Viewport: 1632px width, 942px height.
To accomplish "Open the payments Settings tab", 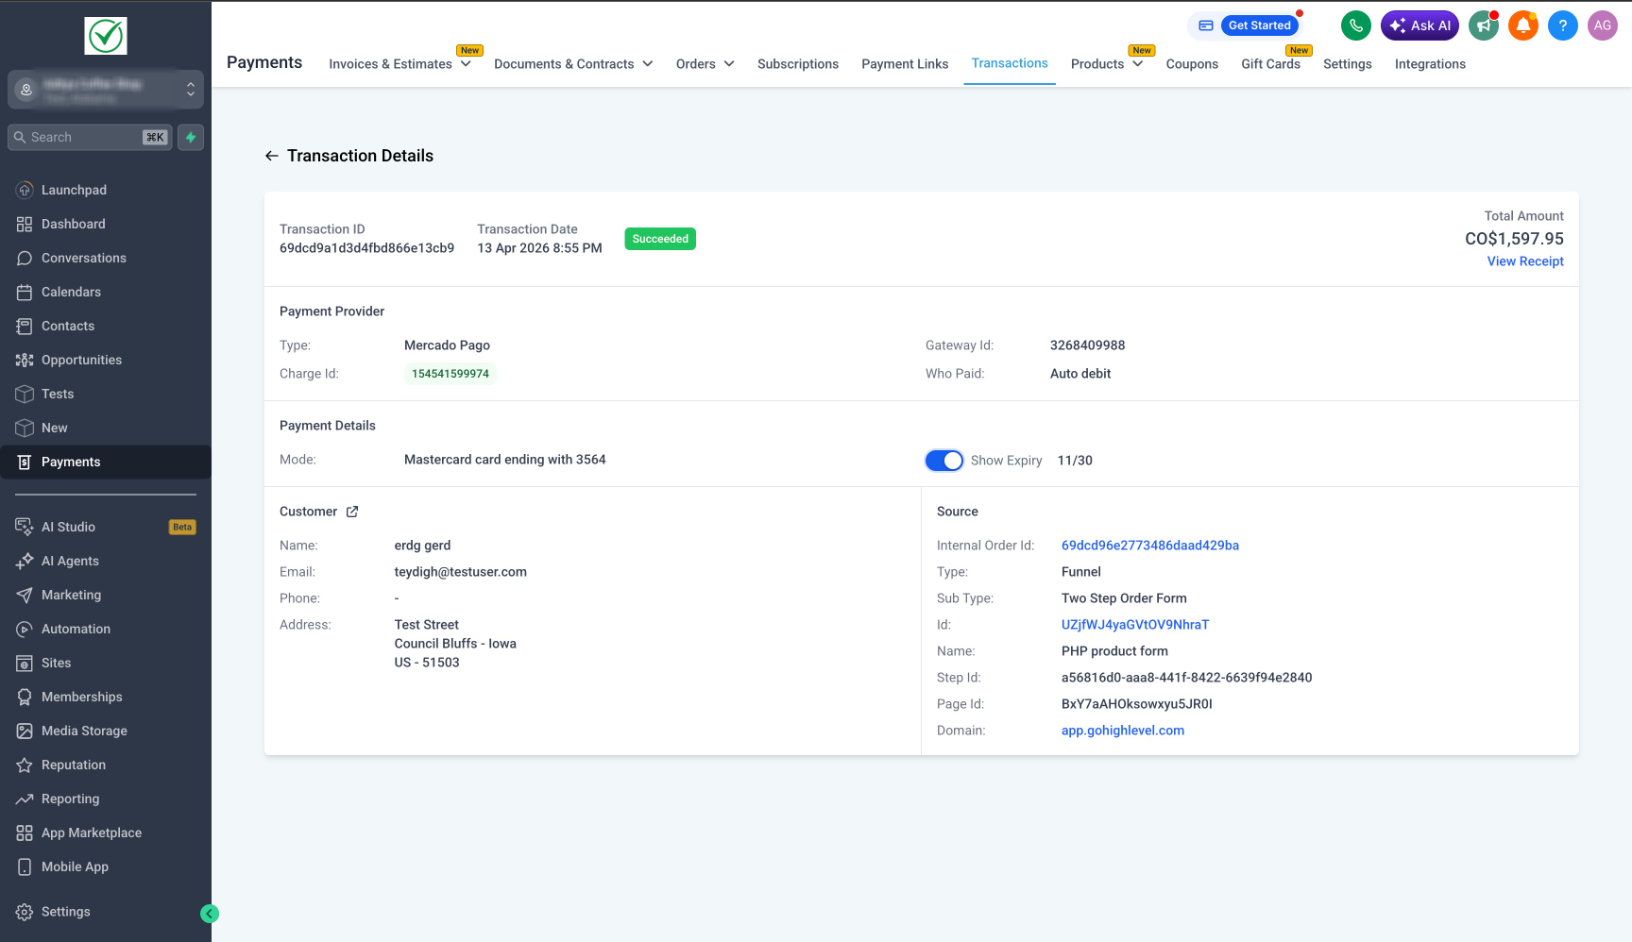I will (x=1347, y=64).
